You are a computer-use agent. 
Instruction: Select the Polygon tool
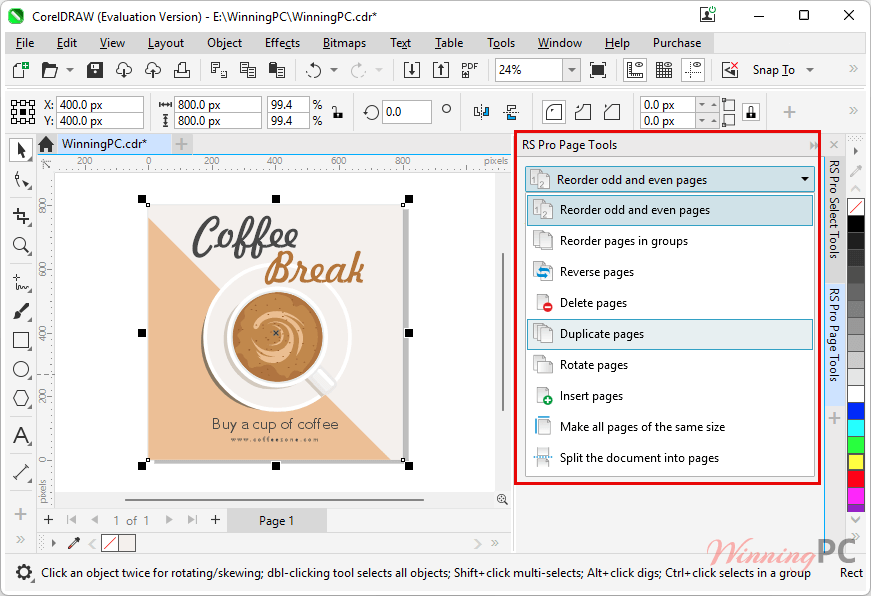tap(21, 398)
